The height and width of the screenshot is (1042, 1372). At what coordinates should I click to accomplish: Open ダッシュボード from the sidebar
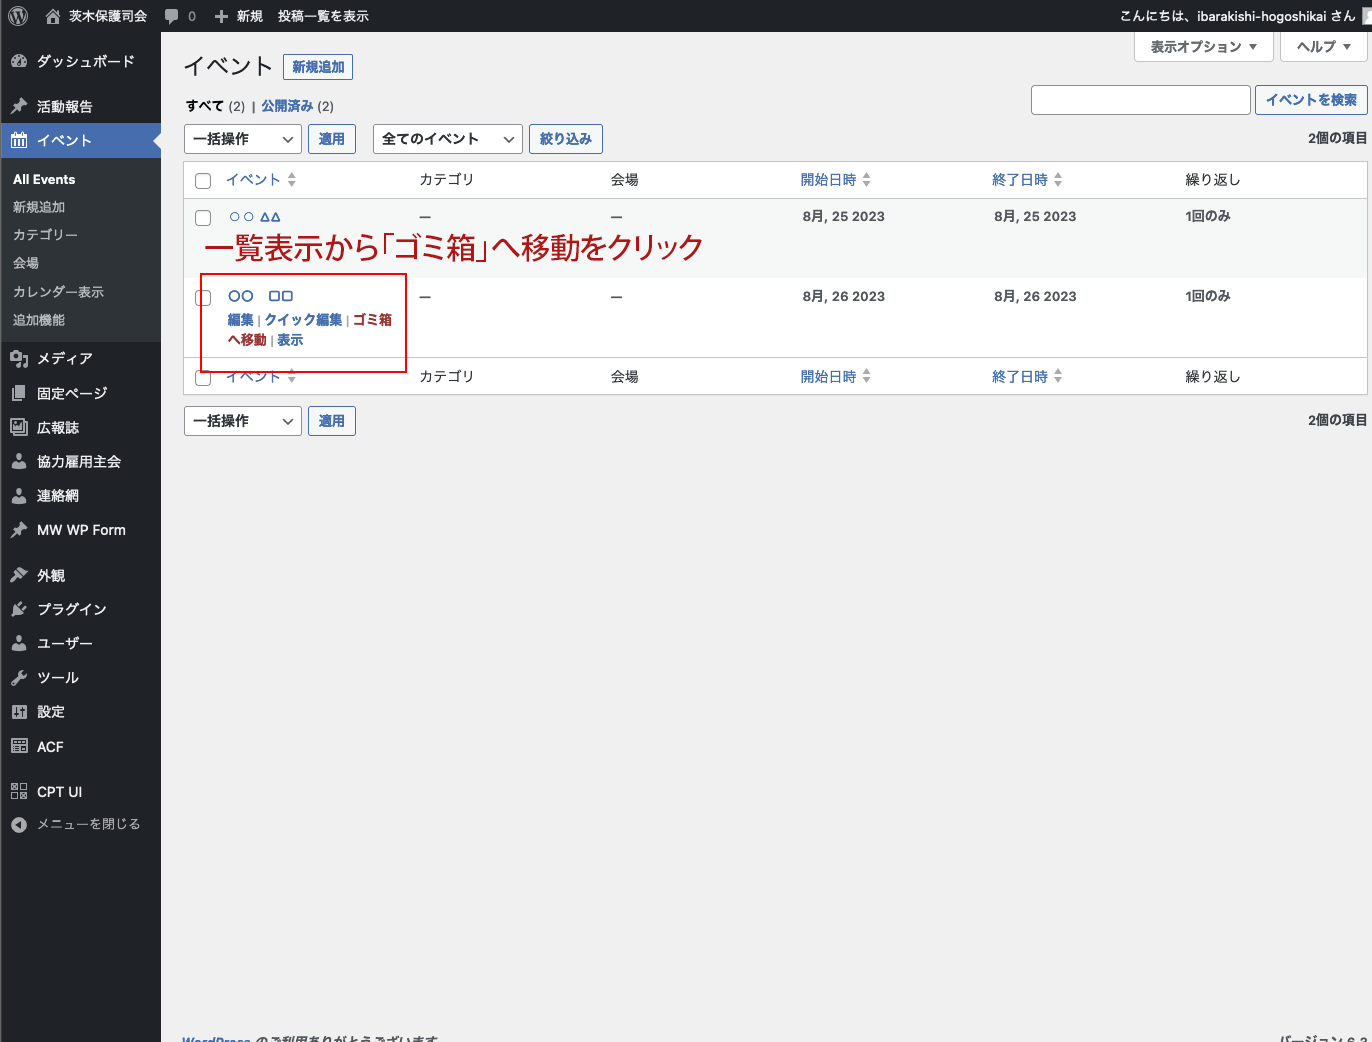pyautogui.click(x=84, y=61)
